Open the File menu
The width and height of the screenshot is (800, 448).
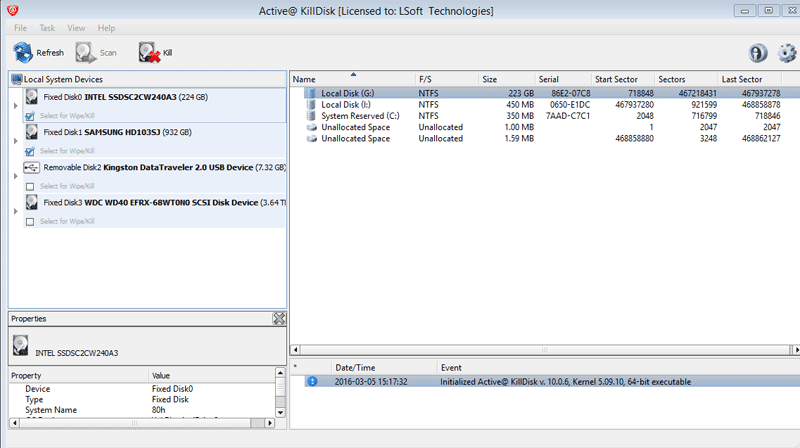pos(20,28)
